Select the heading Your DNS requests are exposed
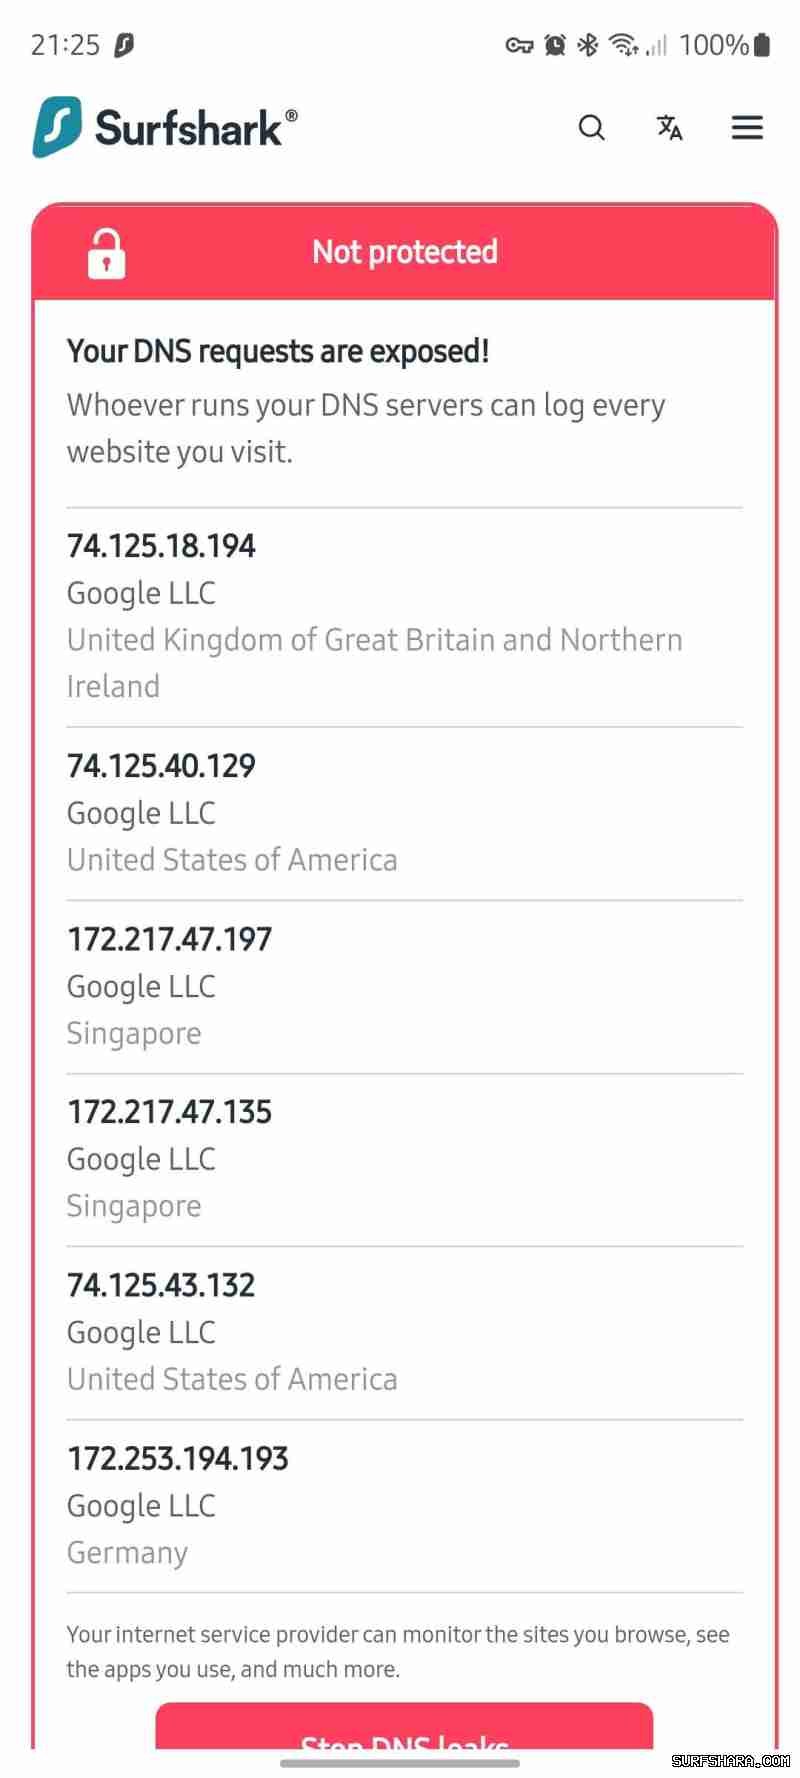The width and height of the screenshot is (800, 1778). coord(277,351)
